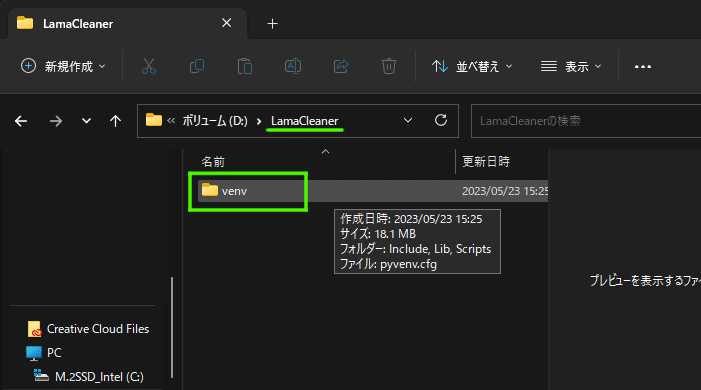Open the 表示 view menu
This screenshot has width=701, height=390.
point(571,66)
